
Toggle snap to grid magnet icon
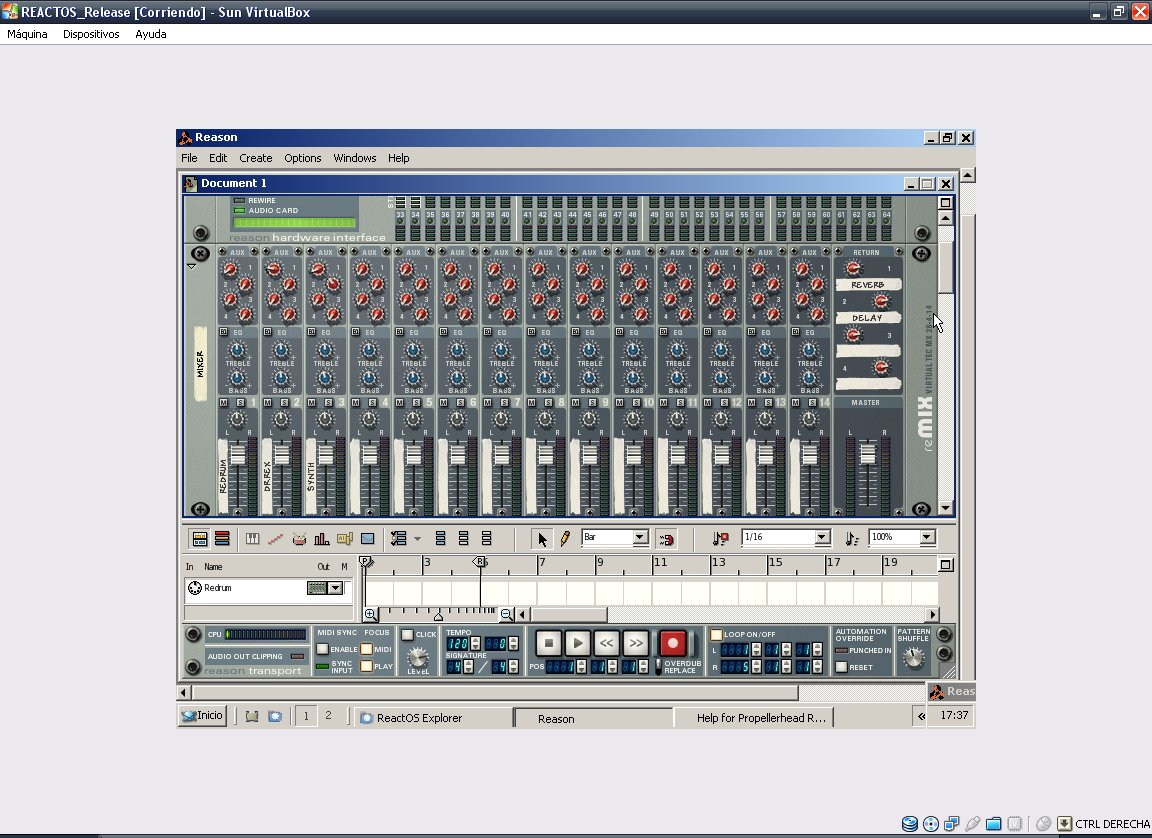click(x=666, y=539)
